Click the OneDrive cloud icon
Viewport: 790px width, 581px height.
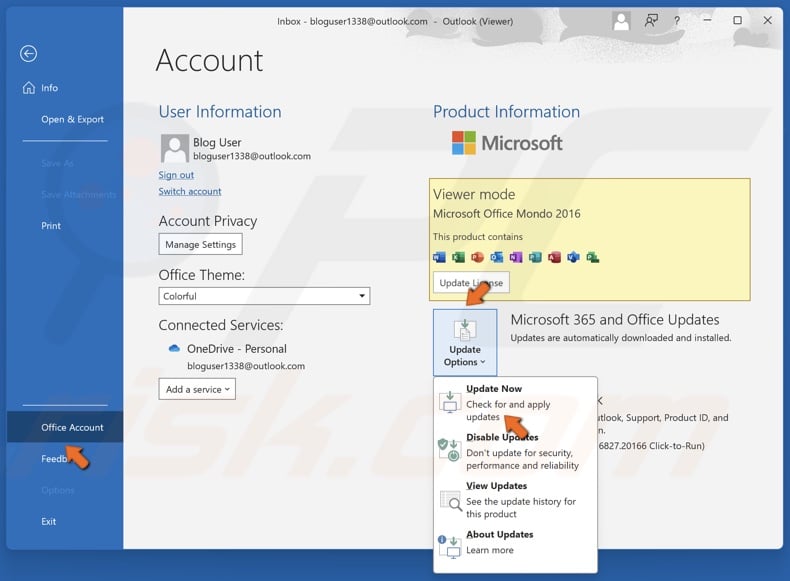174,348
